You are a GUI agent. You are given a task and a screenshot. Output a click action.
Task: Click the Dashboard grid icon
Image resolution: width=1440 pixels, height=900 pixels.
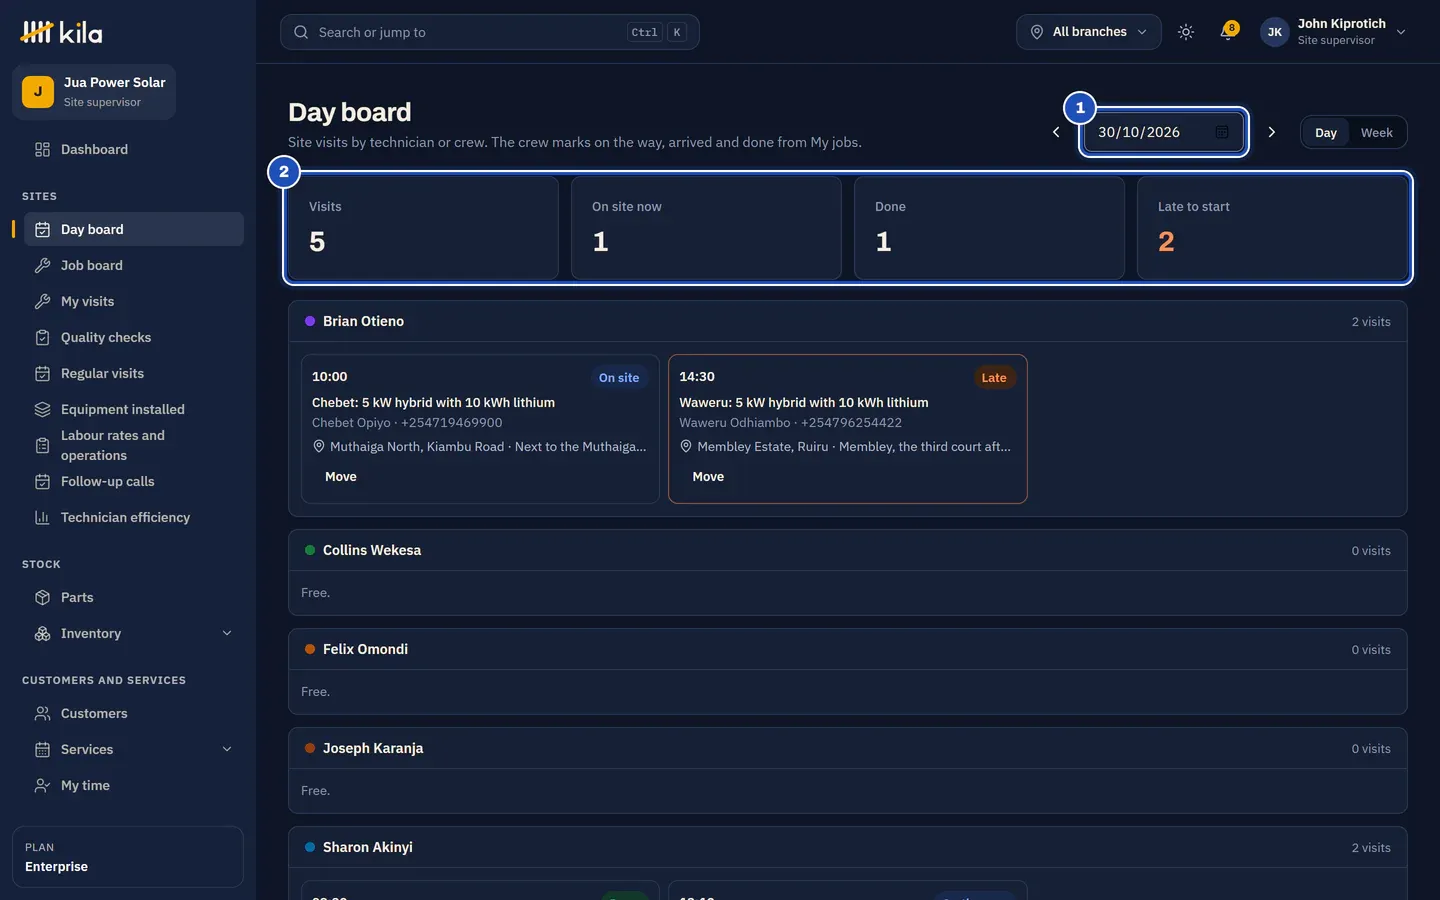coord(42,149)
